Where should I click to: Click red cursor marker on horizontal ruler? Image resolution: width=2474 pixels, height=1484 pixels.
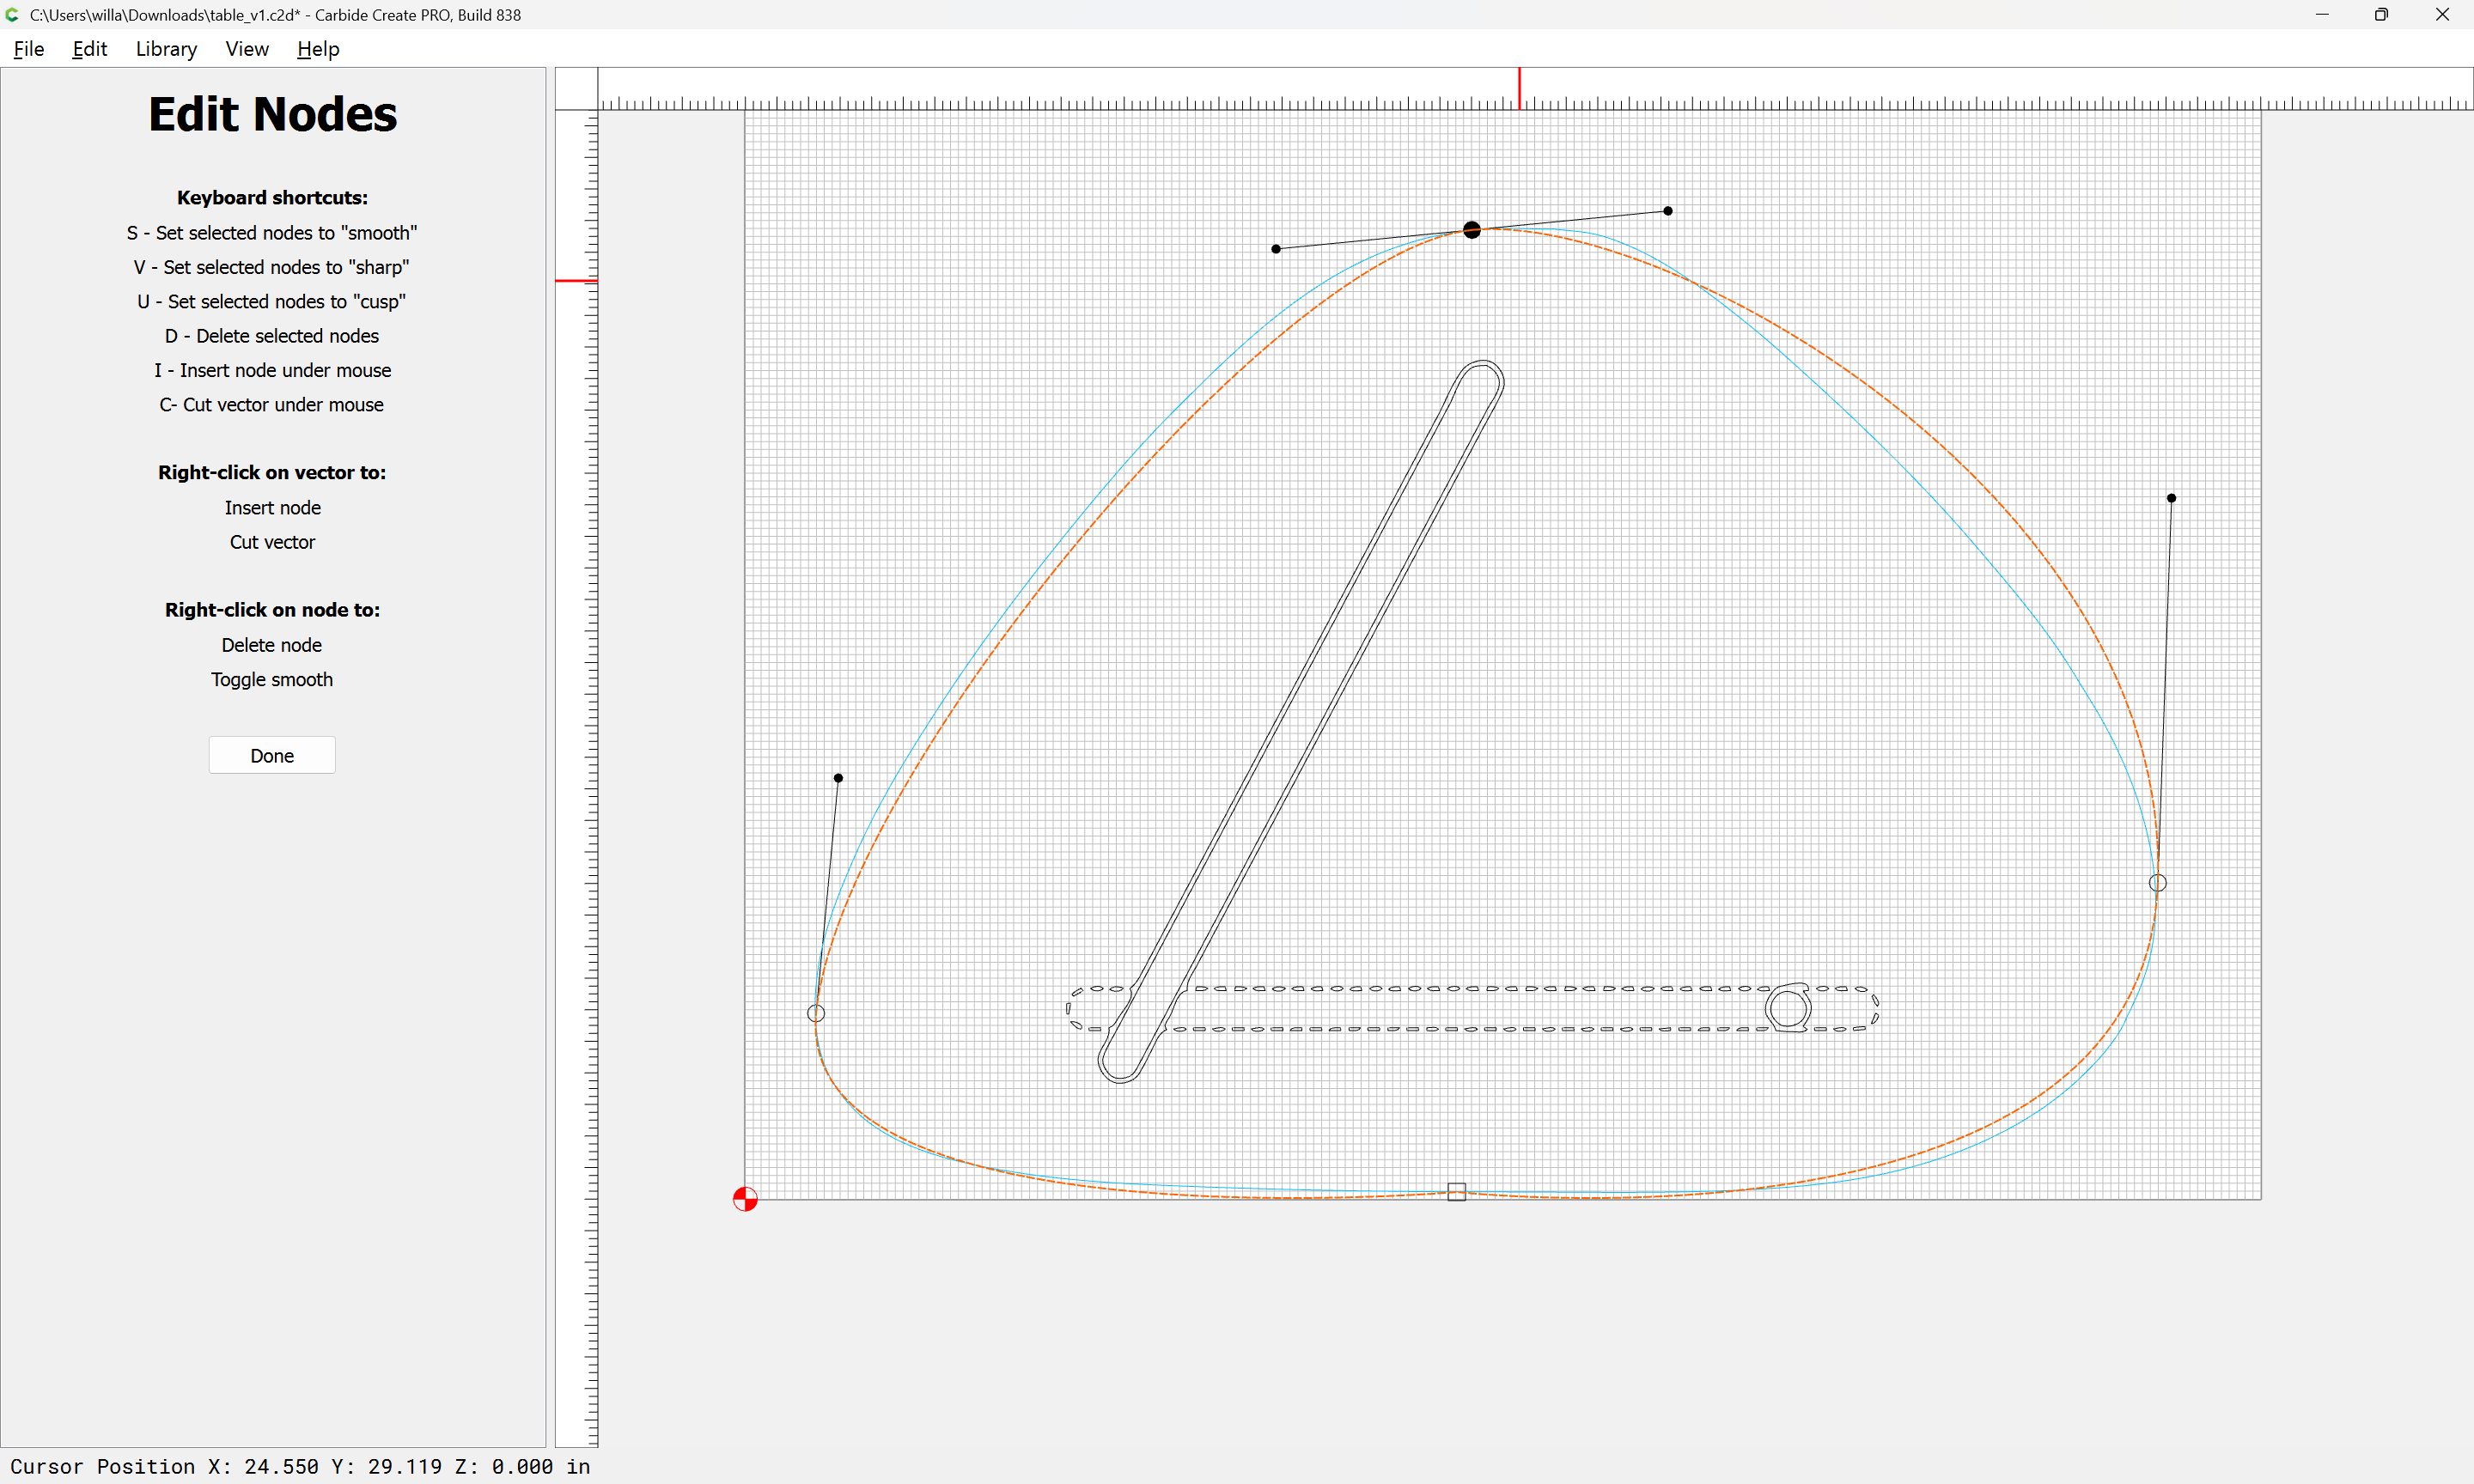click(1519, 88)
